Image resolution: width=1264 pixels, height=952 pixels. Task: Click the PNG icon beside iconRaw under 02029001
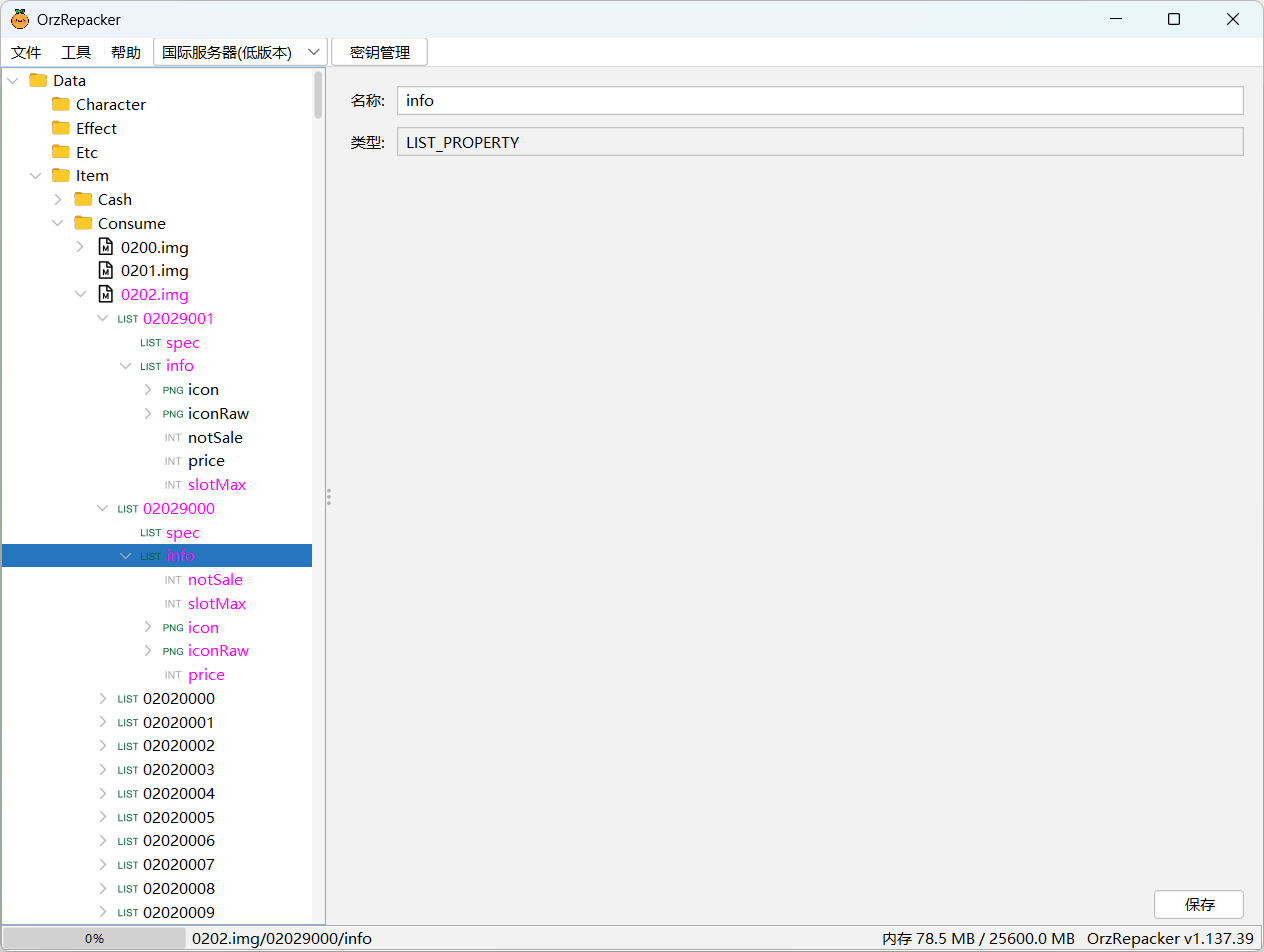click(173, 414)
